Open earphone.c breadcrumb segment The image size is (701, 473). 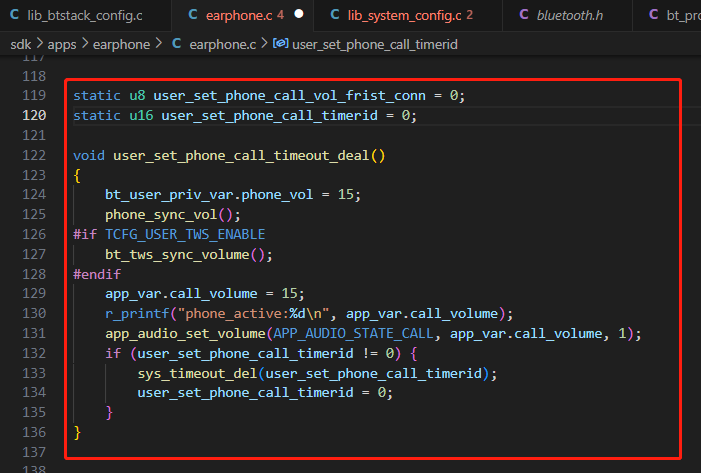tap(223, 44)
